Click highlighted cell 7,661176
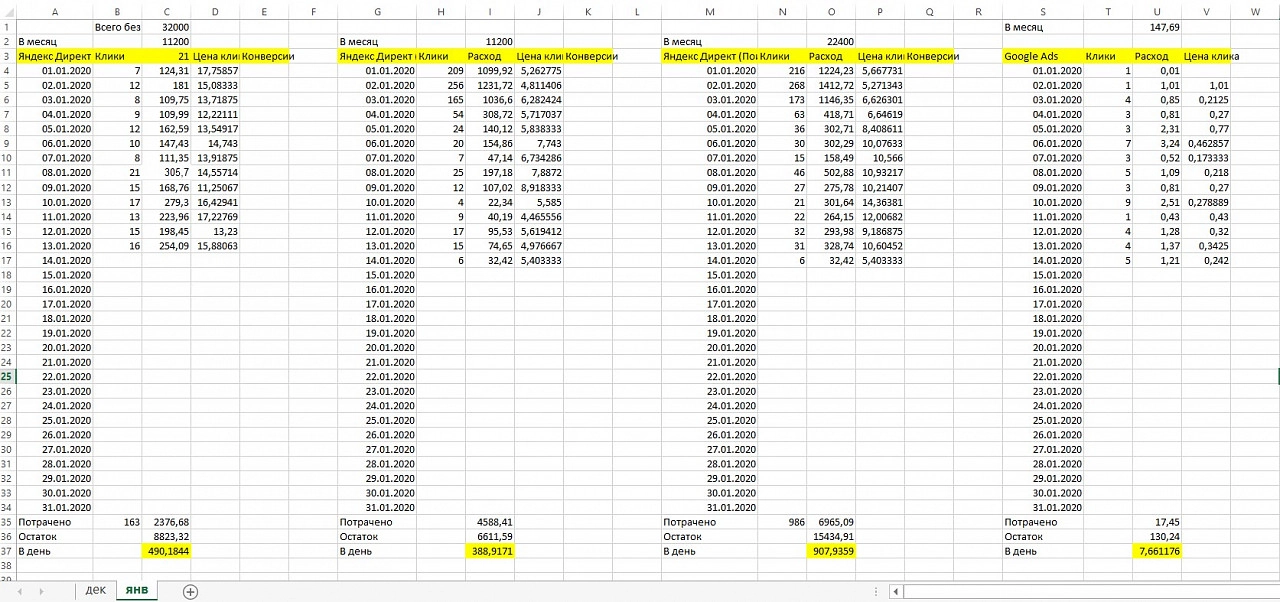 pos(1157,551)
